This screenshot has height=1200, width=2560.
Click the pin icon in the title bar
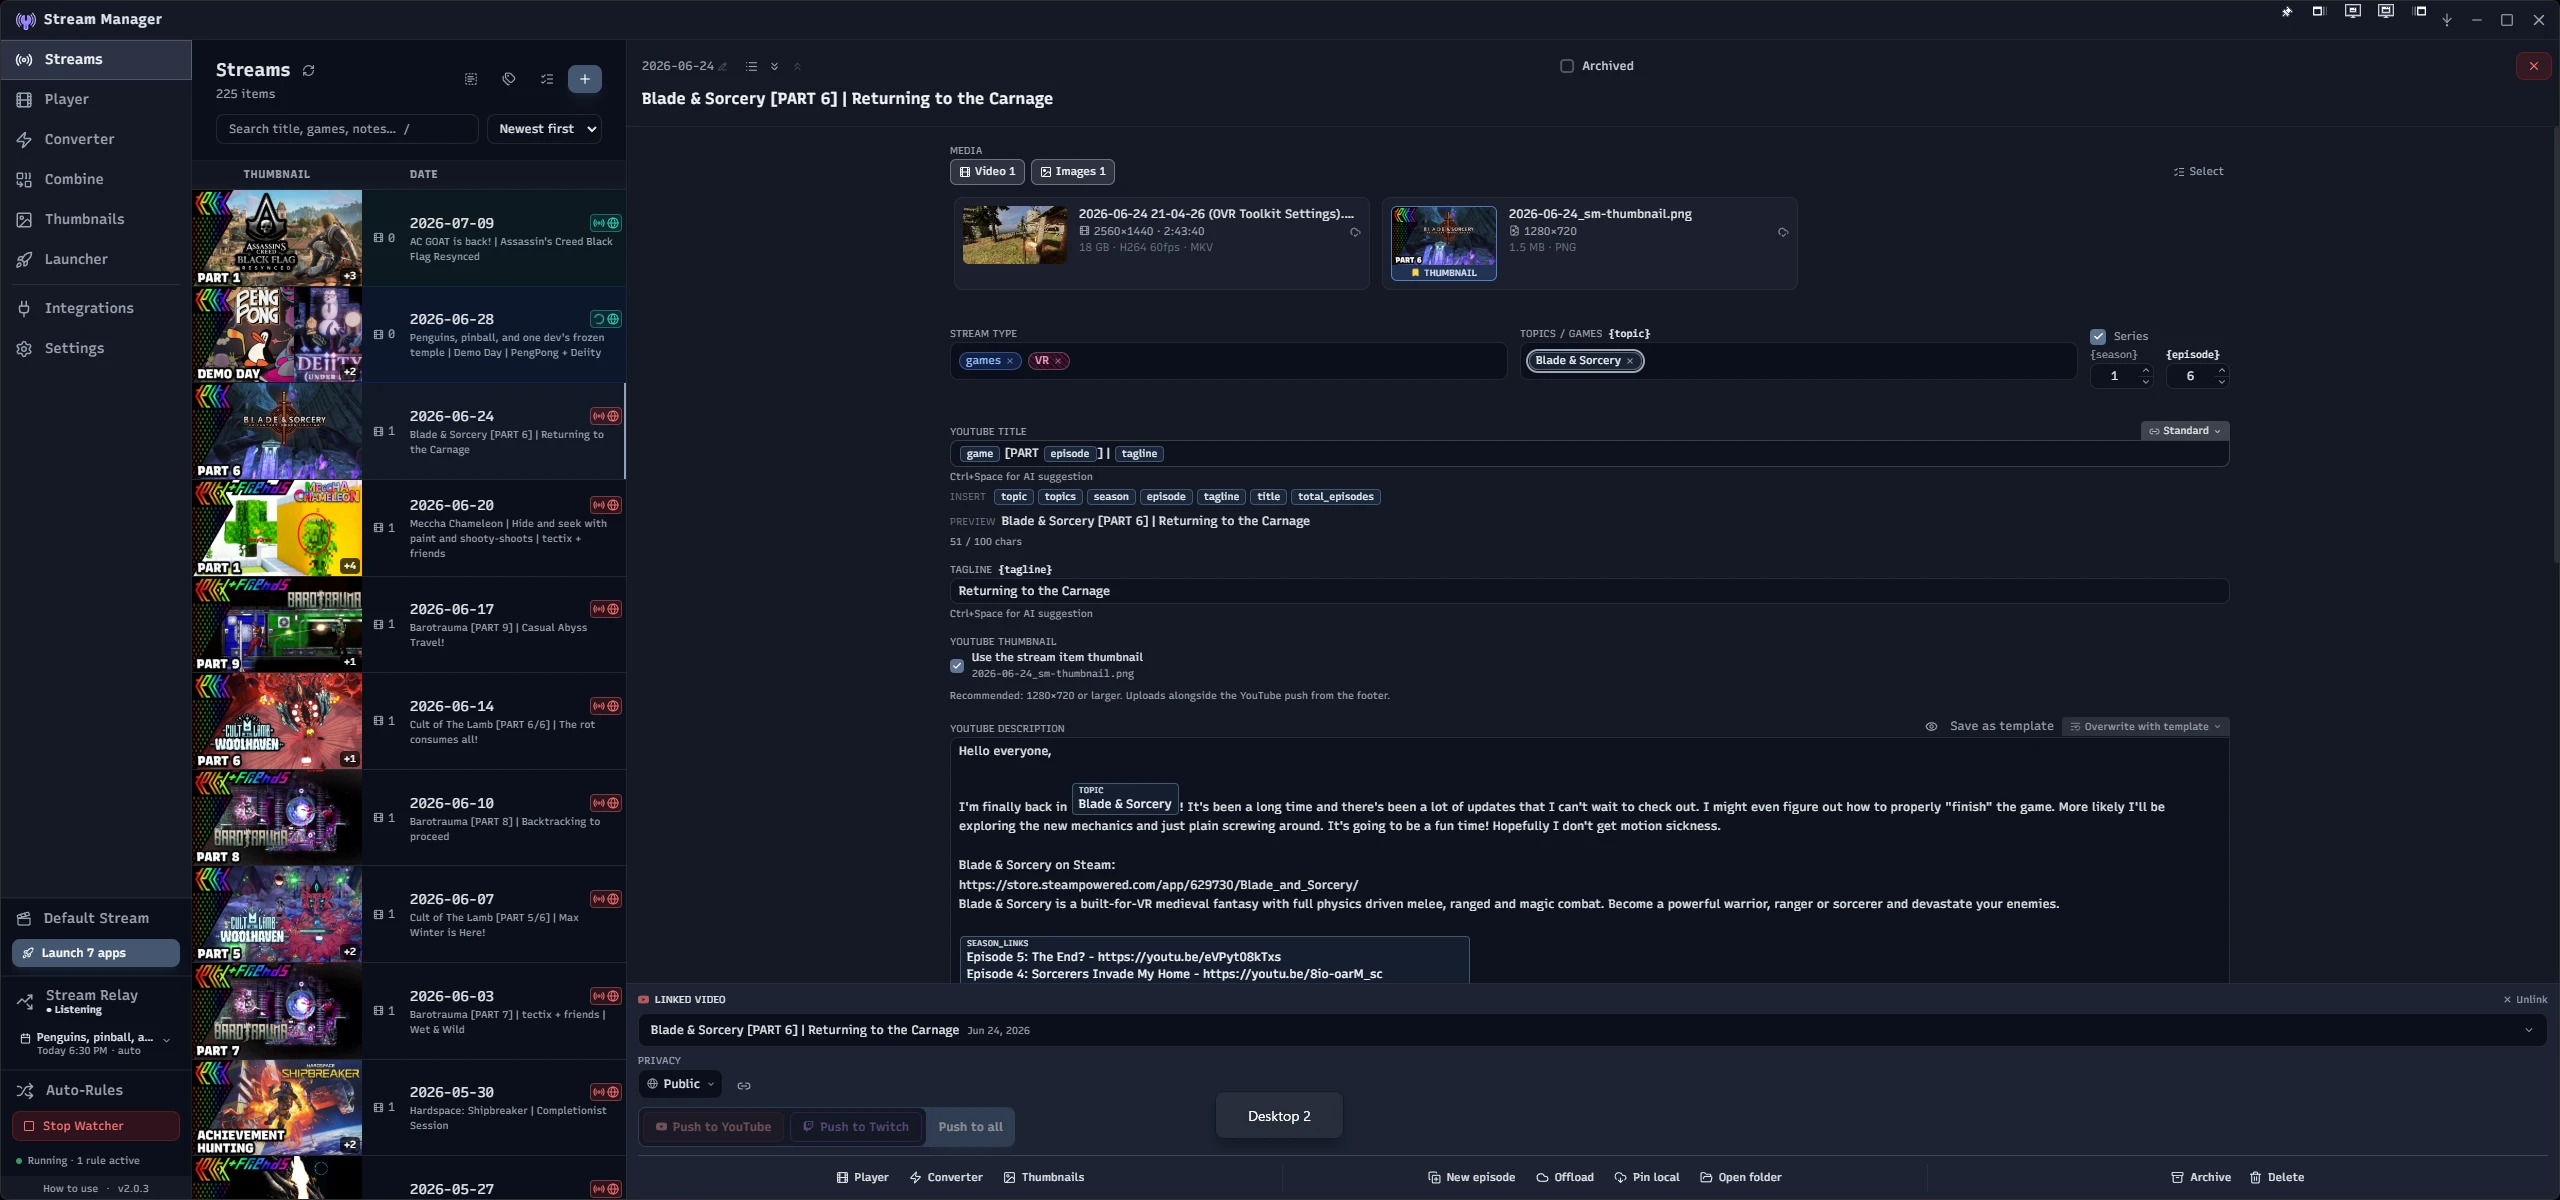[x=2287, y=12]
